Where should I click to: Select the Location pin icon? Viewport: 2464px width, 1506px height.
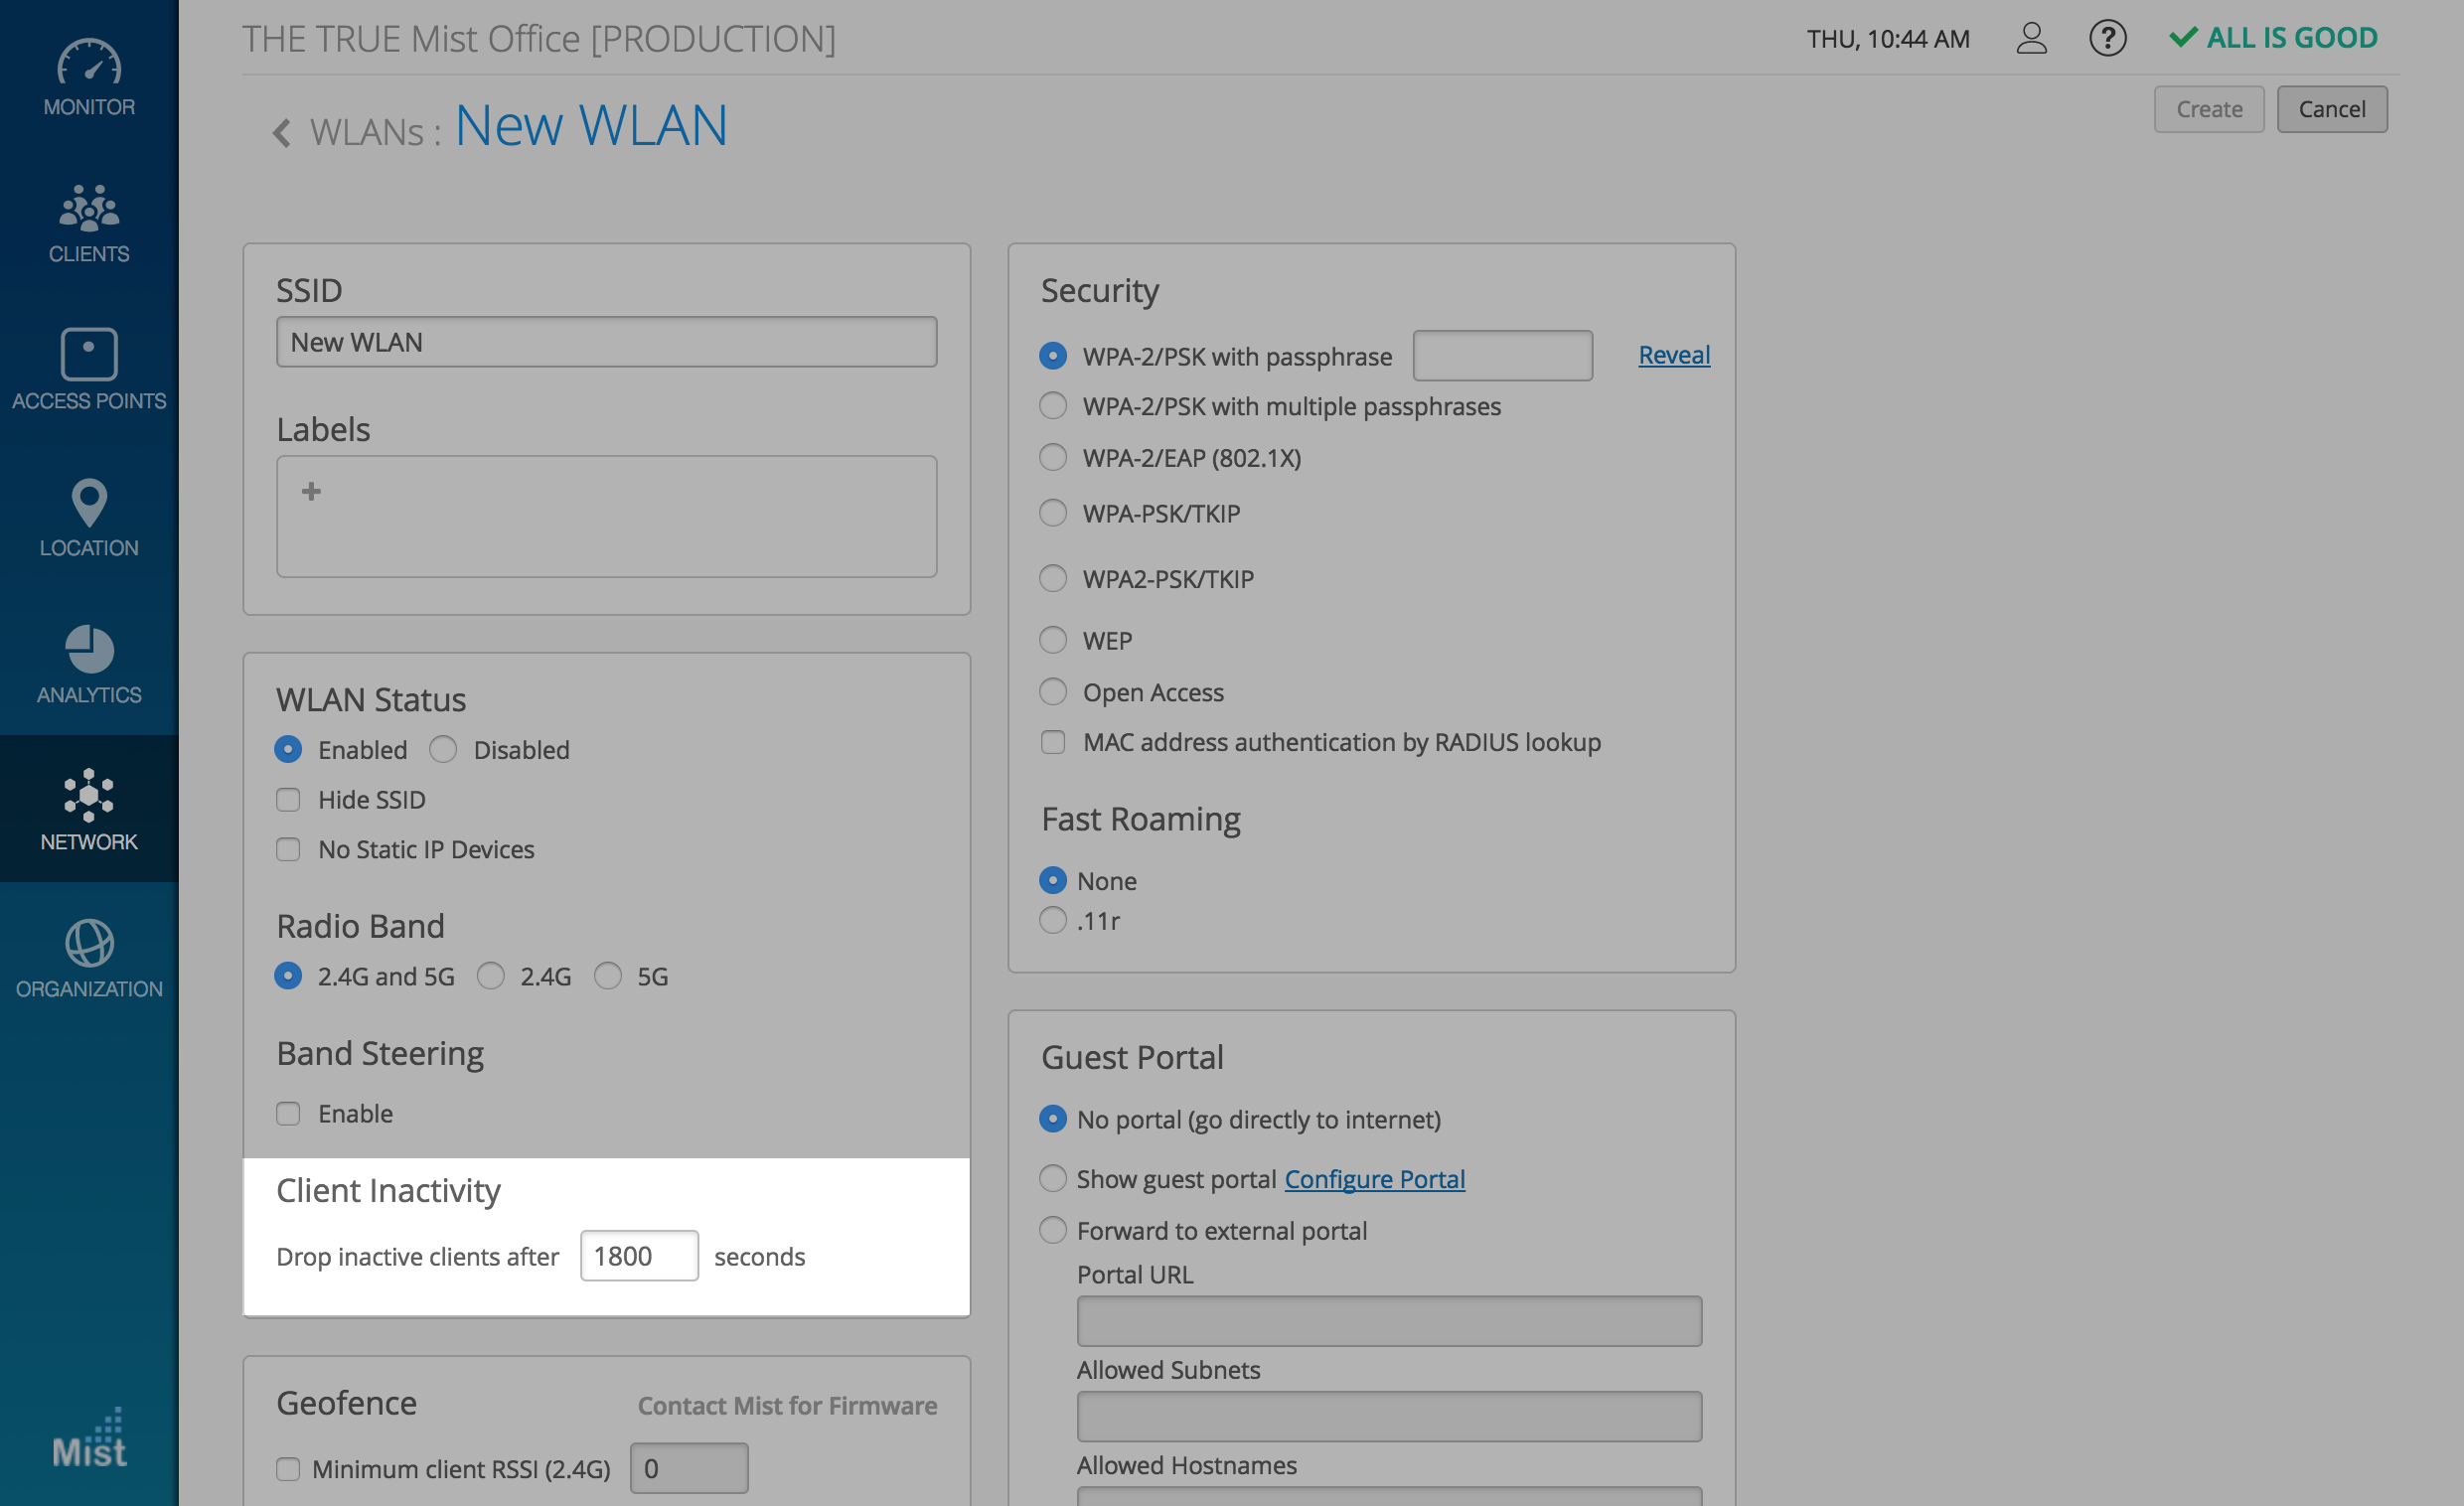point(89,502)
